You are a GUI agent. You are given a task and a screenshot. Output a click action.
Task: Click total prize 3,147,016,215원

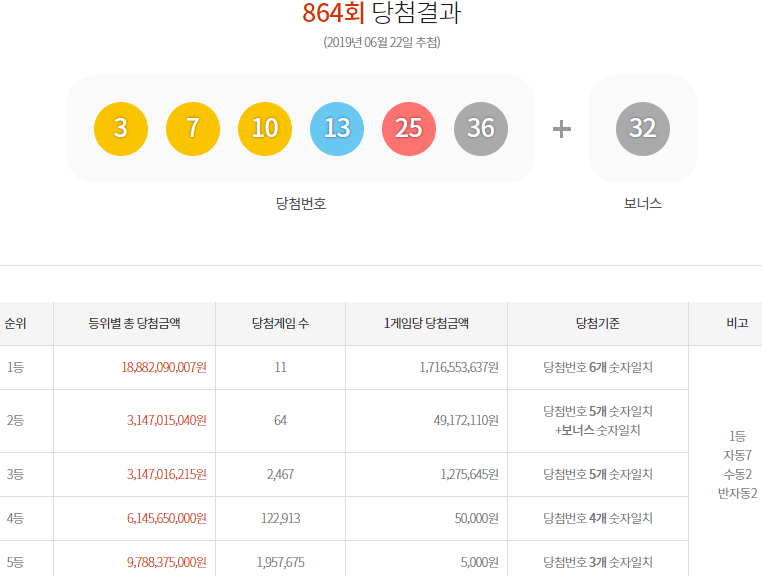coord(167,474)
